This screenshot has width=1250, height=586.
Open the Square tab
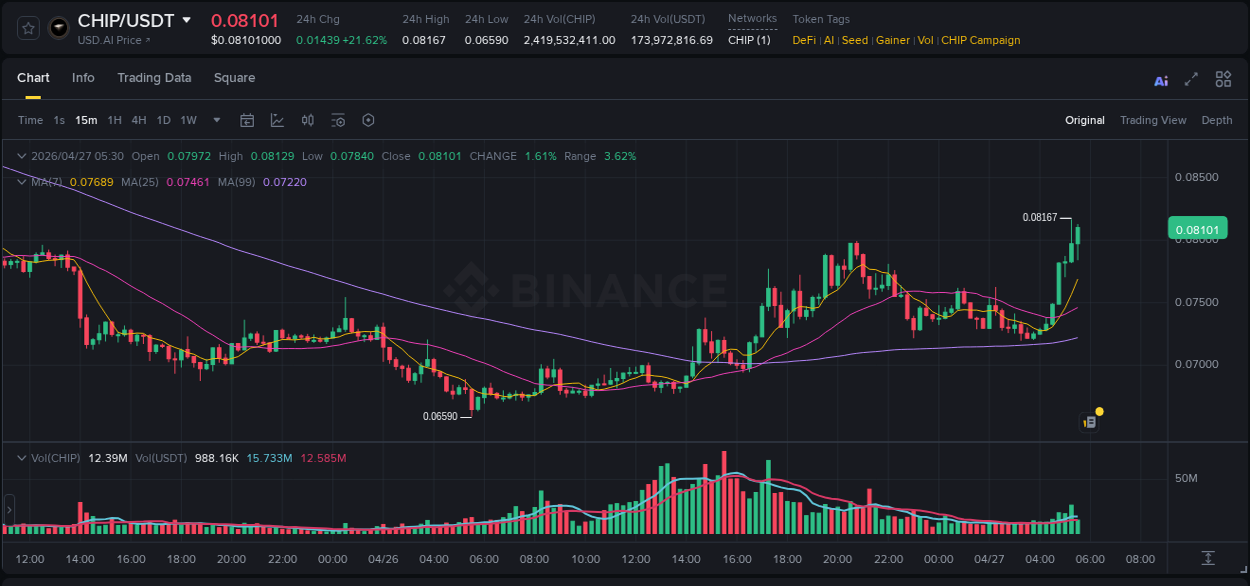(x=234, y=78)
